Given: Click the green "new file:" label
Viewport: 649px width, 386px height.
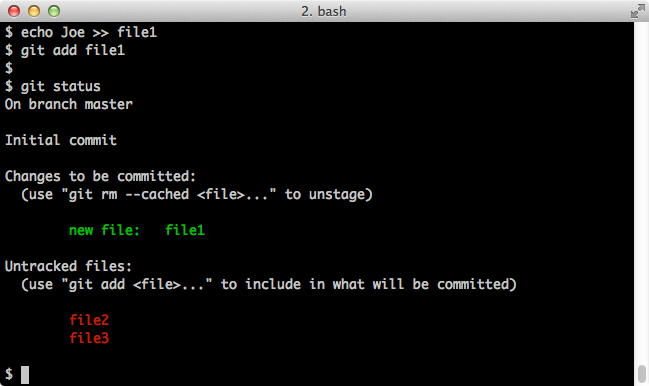Looking at the screenshot, I should (x=104, y=230).
